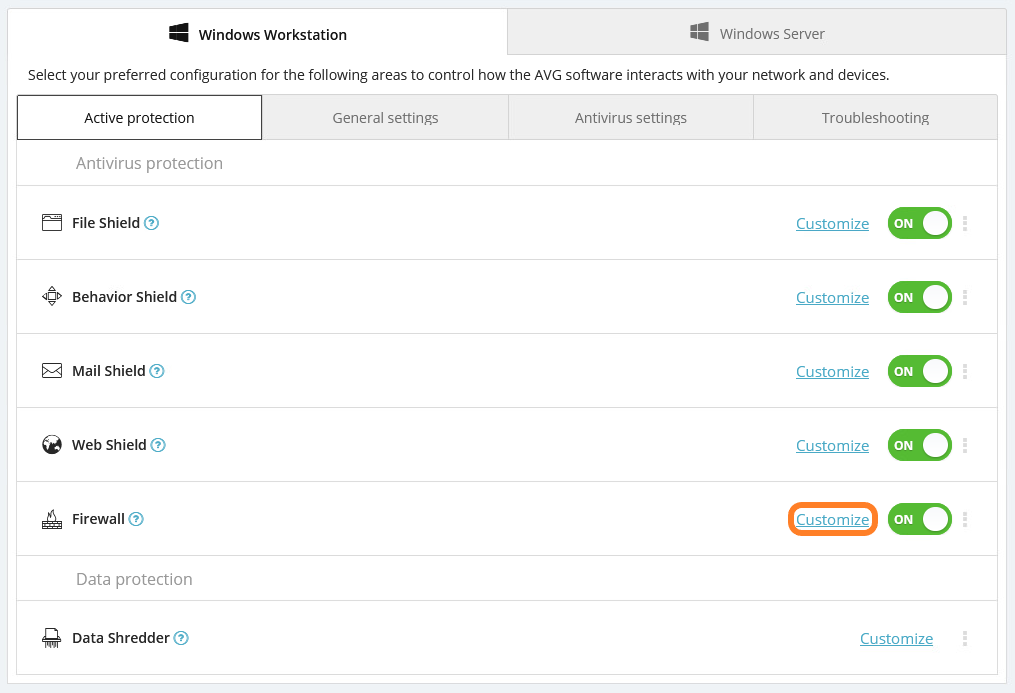Click the Web Shield globe icon
The width and height of the screenshot is (1015, 693).
[51, 444]
